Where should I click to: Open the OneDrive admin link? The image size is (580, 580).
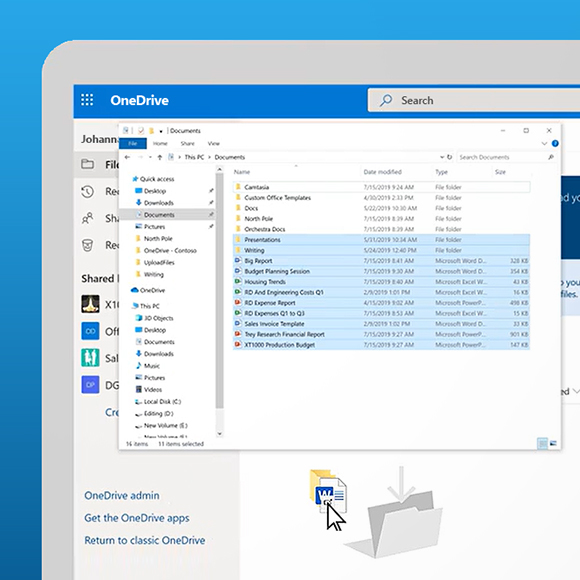pyautogui.click(x=122, y=496)
